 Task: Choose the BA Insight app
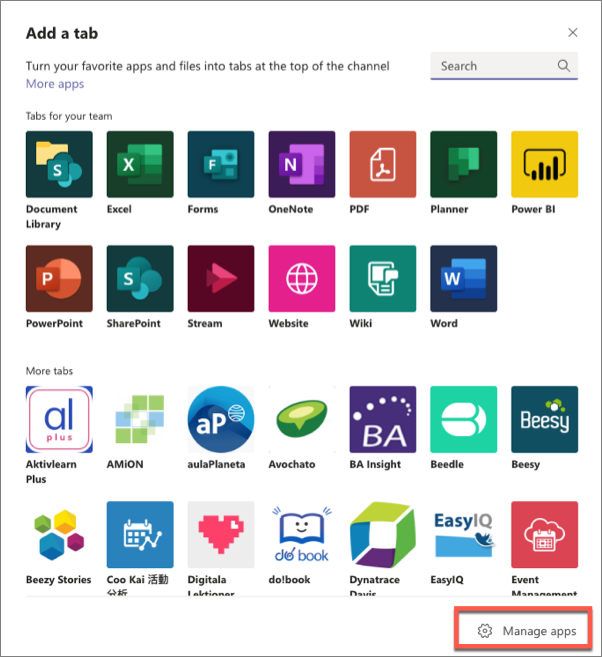(383, 419)
